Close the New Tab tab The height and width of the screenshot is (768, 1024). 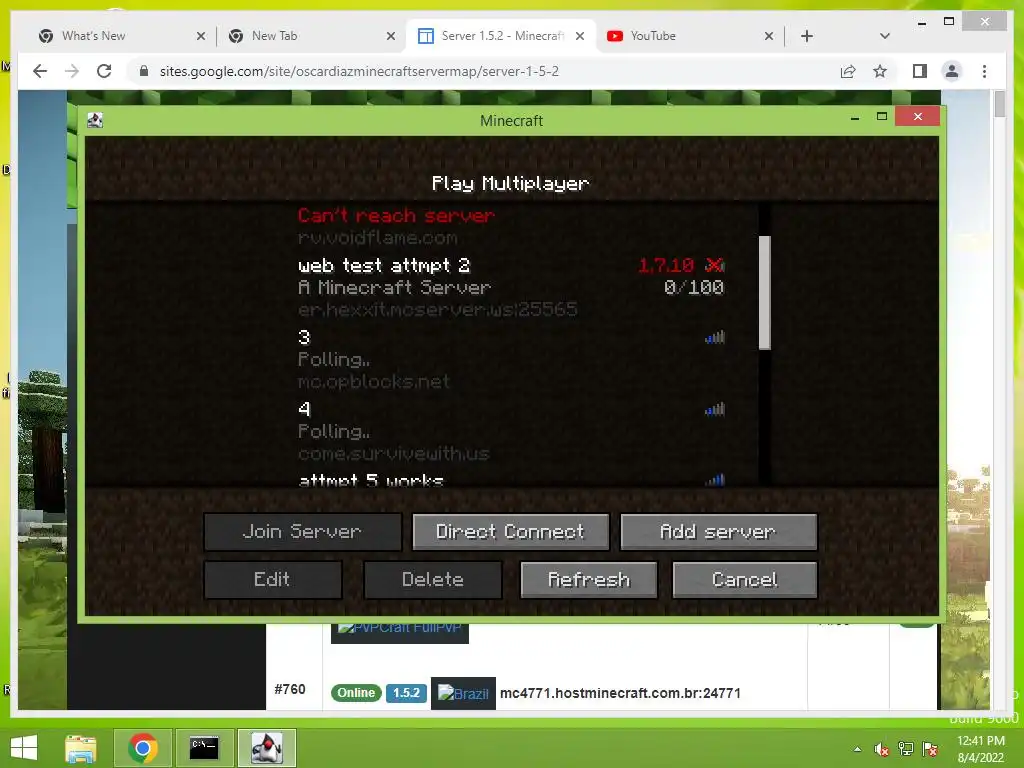tap(391, 36)
